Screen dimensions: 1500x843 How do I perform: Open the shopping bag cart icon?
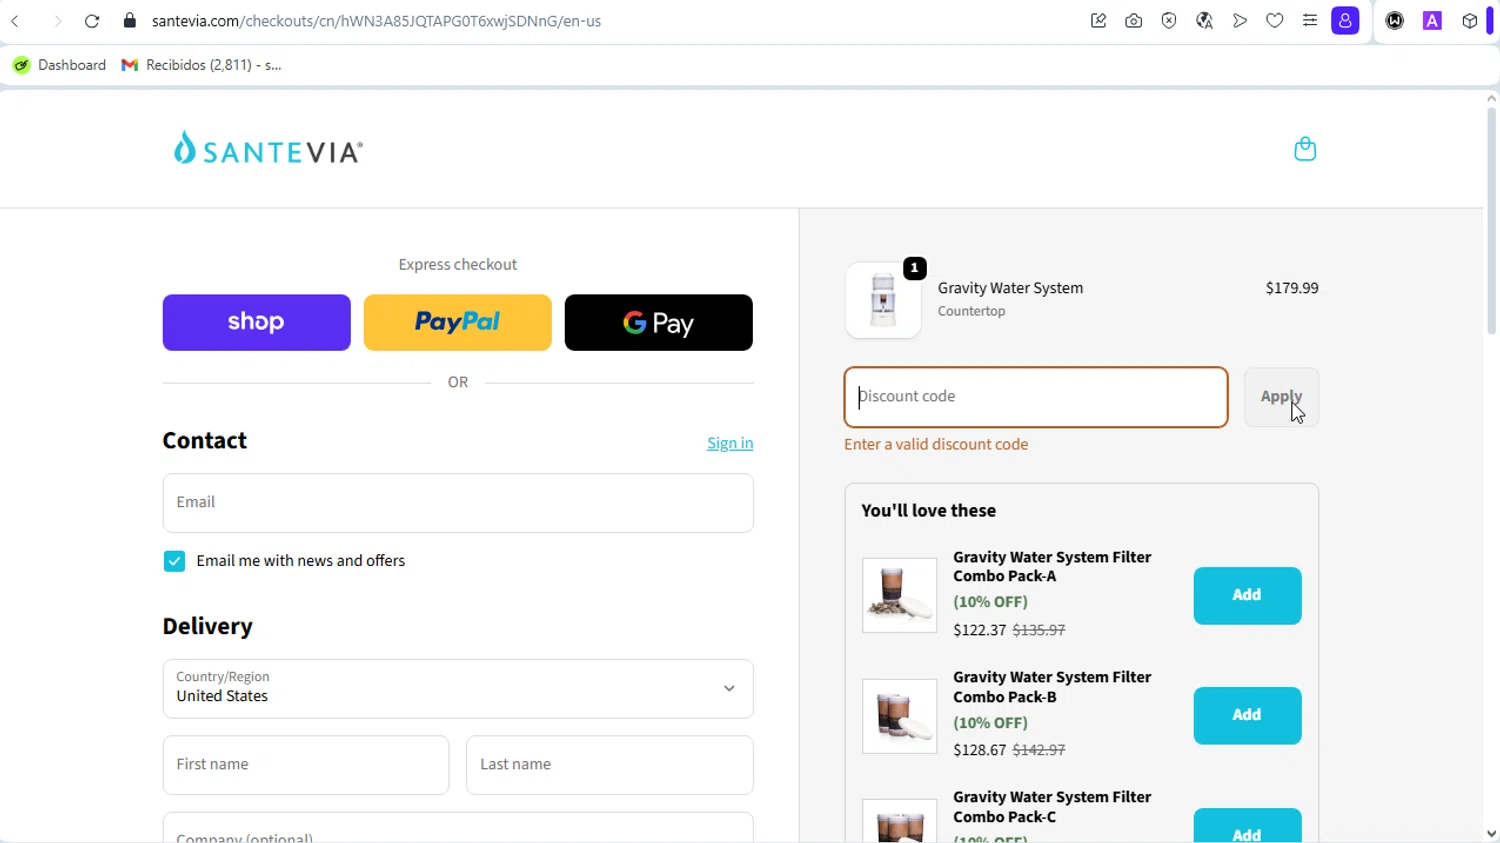pyautogui.click(x=1305, y=149)
